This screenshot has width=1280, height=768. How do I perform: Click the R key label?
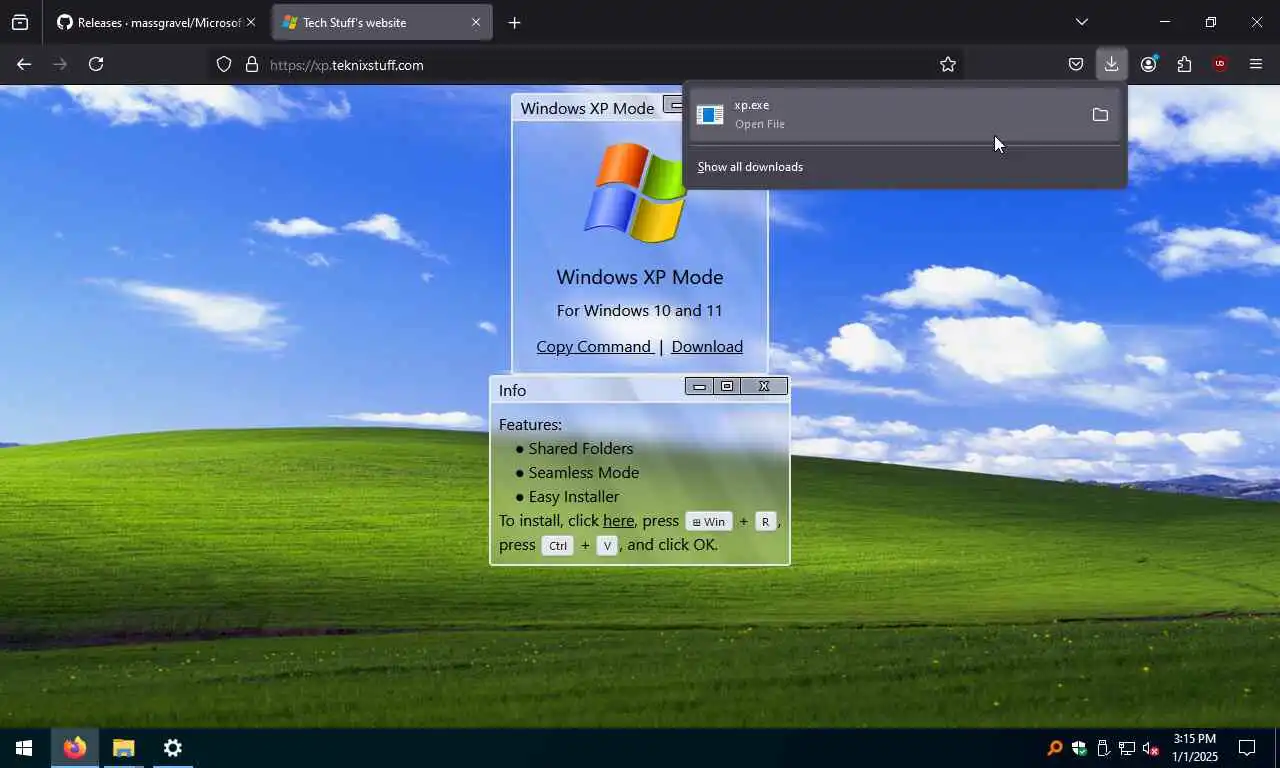pos(765,522)
